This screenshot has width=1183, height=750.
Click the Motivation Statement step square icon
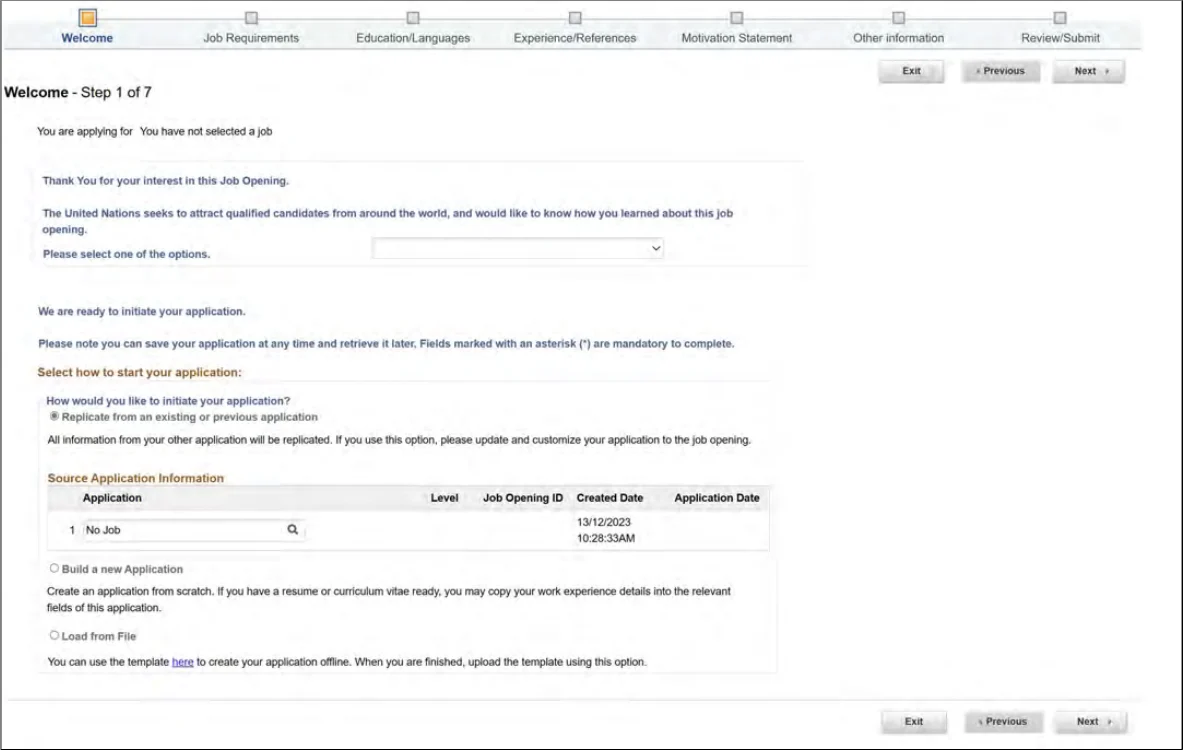point(736,17)
